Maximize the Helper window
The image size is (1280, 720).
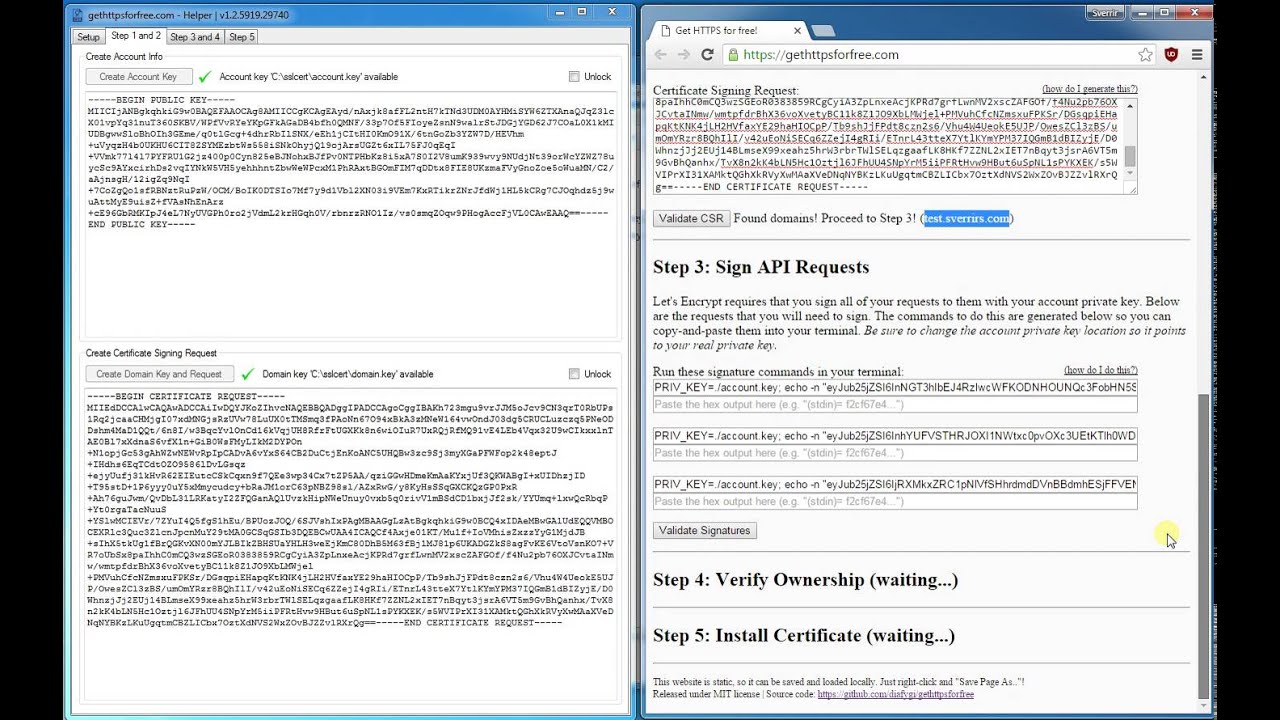click(x=582, y=12)
